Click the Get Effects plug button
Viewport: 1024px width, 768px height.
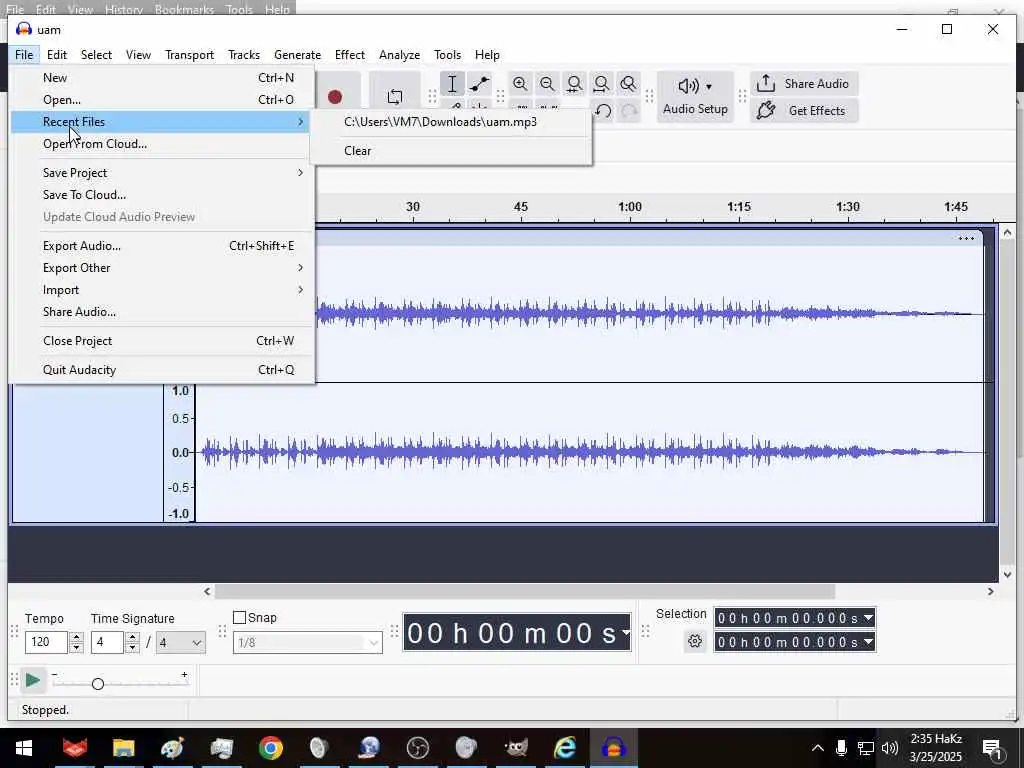pos(803,110)
